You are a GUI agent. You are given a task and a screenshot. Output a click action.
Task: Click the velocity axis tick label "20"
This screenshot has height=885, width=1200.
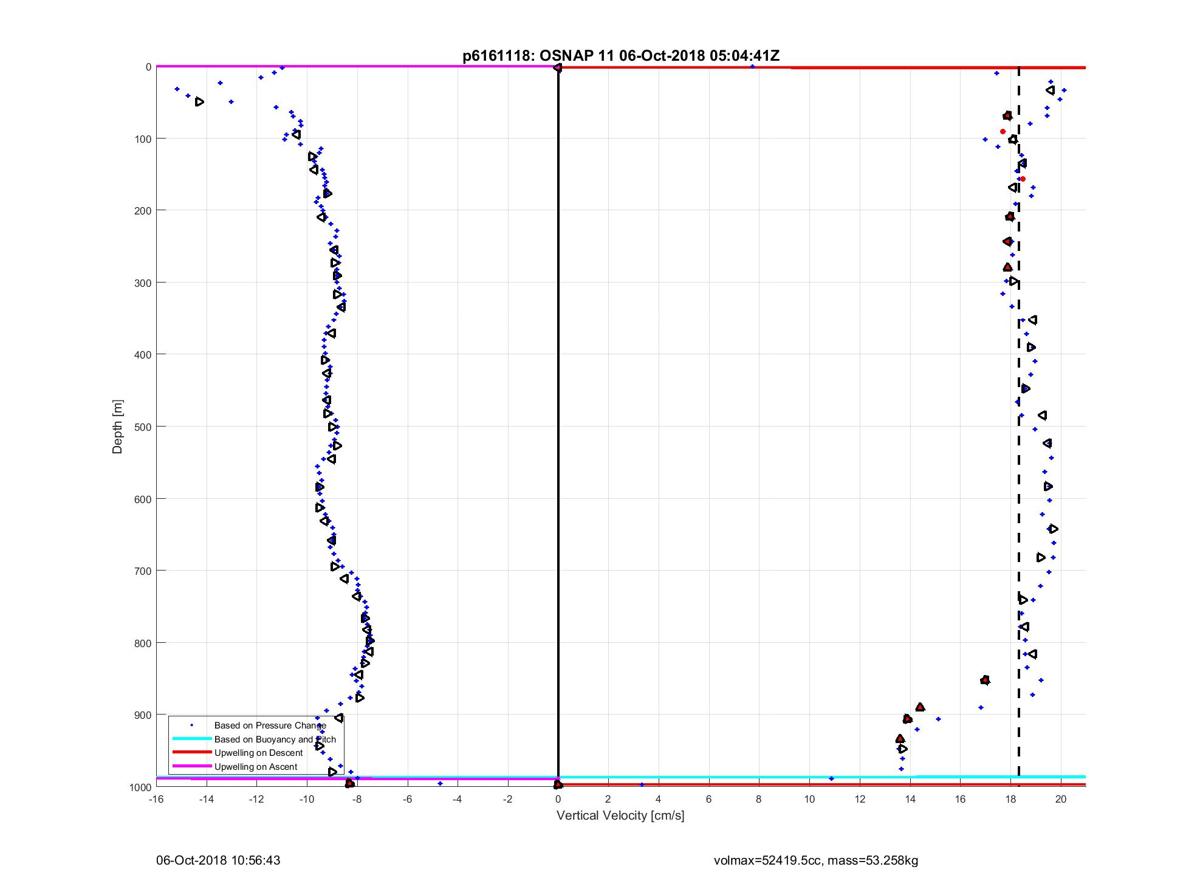click(1061, 799)
